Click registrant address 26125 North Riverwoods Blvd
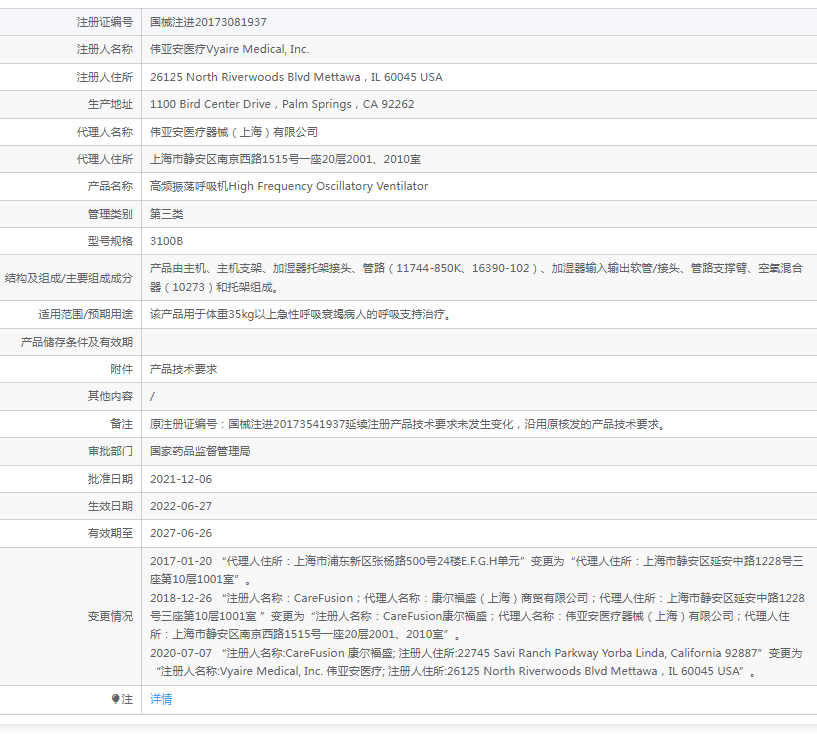The width and height of the screenshot is (817, 738). 296,77
